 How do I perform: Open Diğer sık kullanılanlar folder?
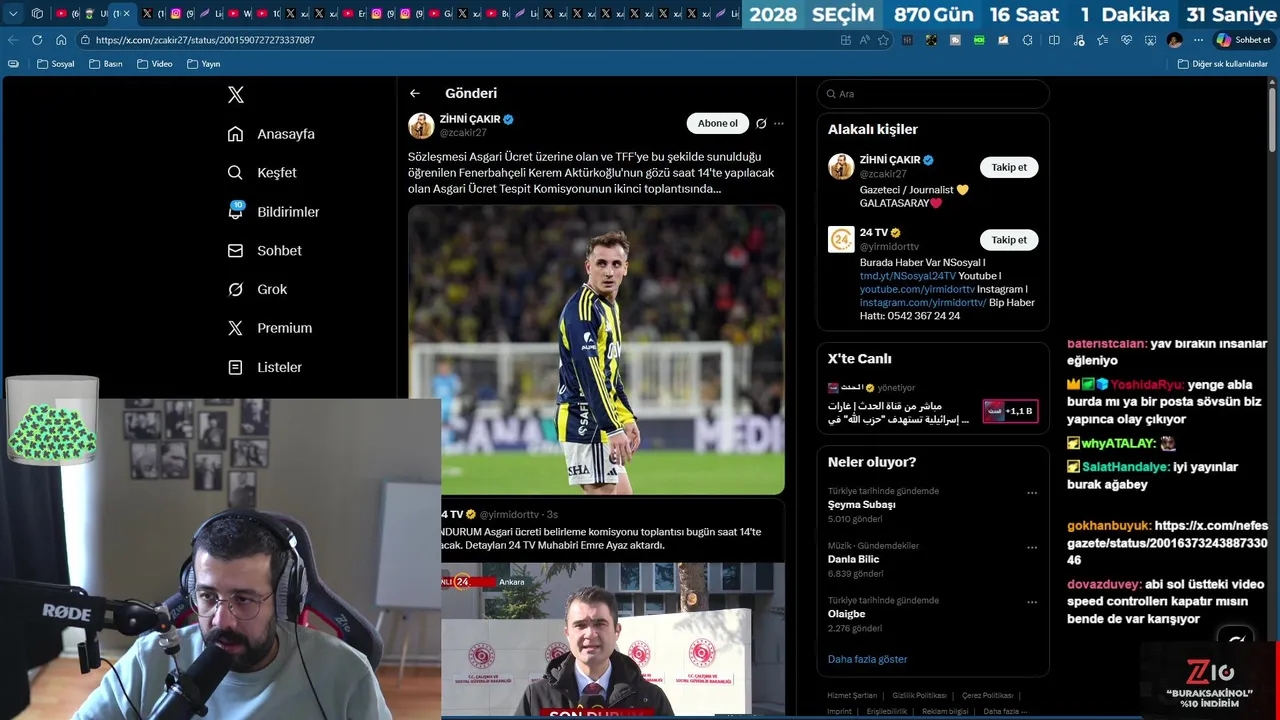point(1222,64)
